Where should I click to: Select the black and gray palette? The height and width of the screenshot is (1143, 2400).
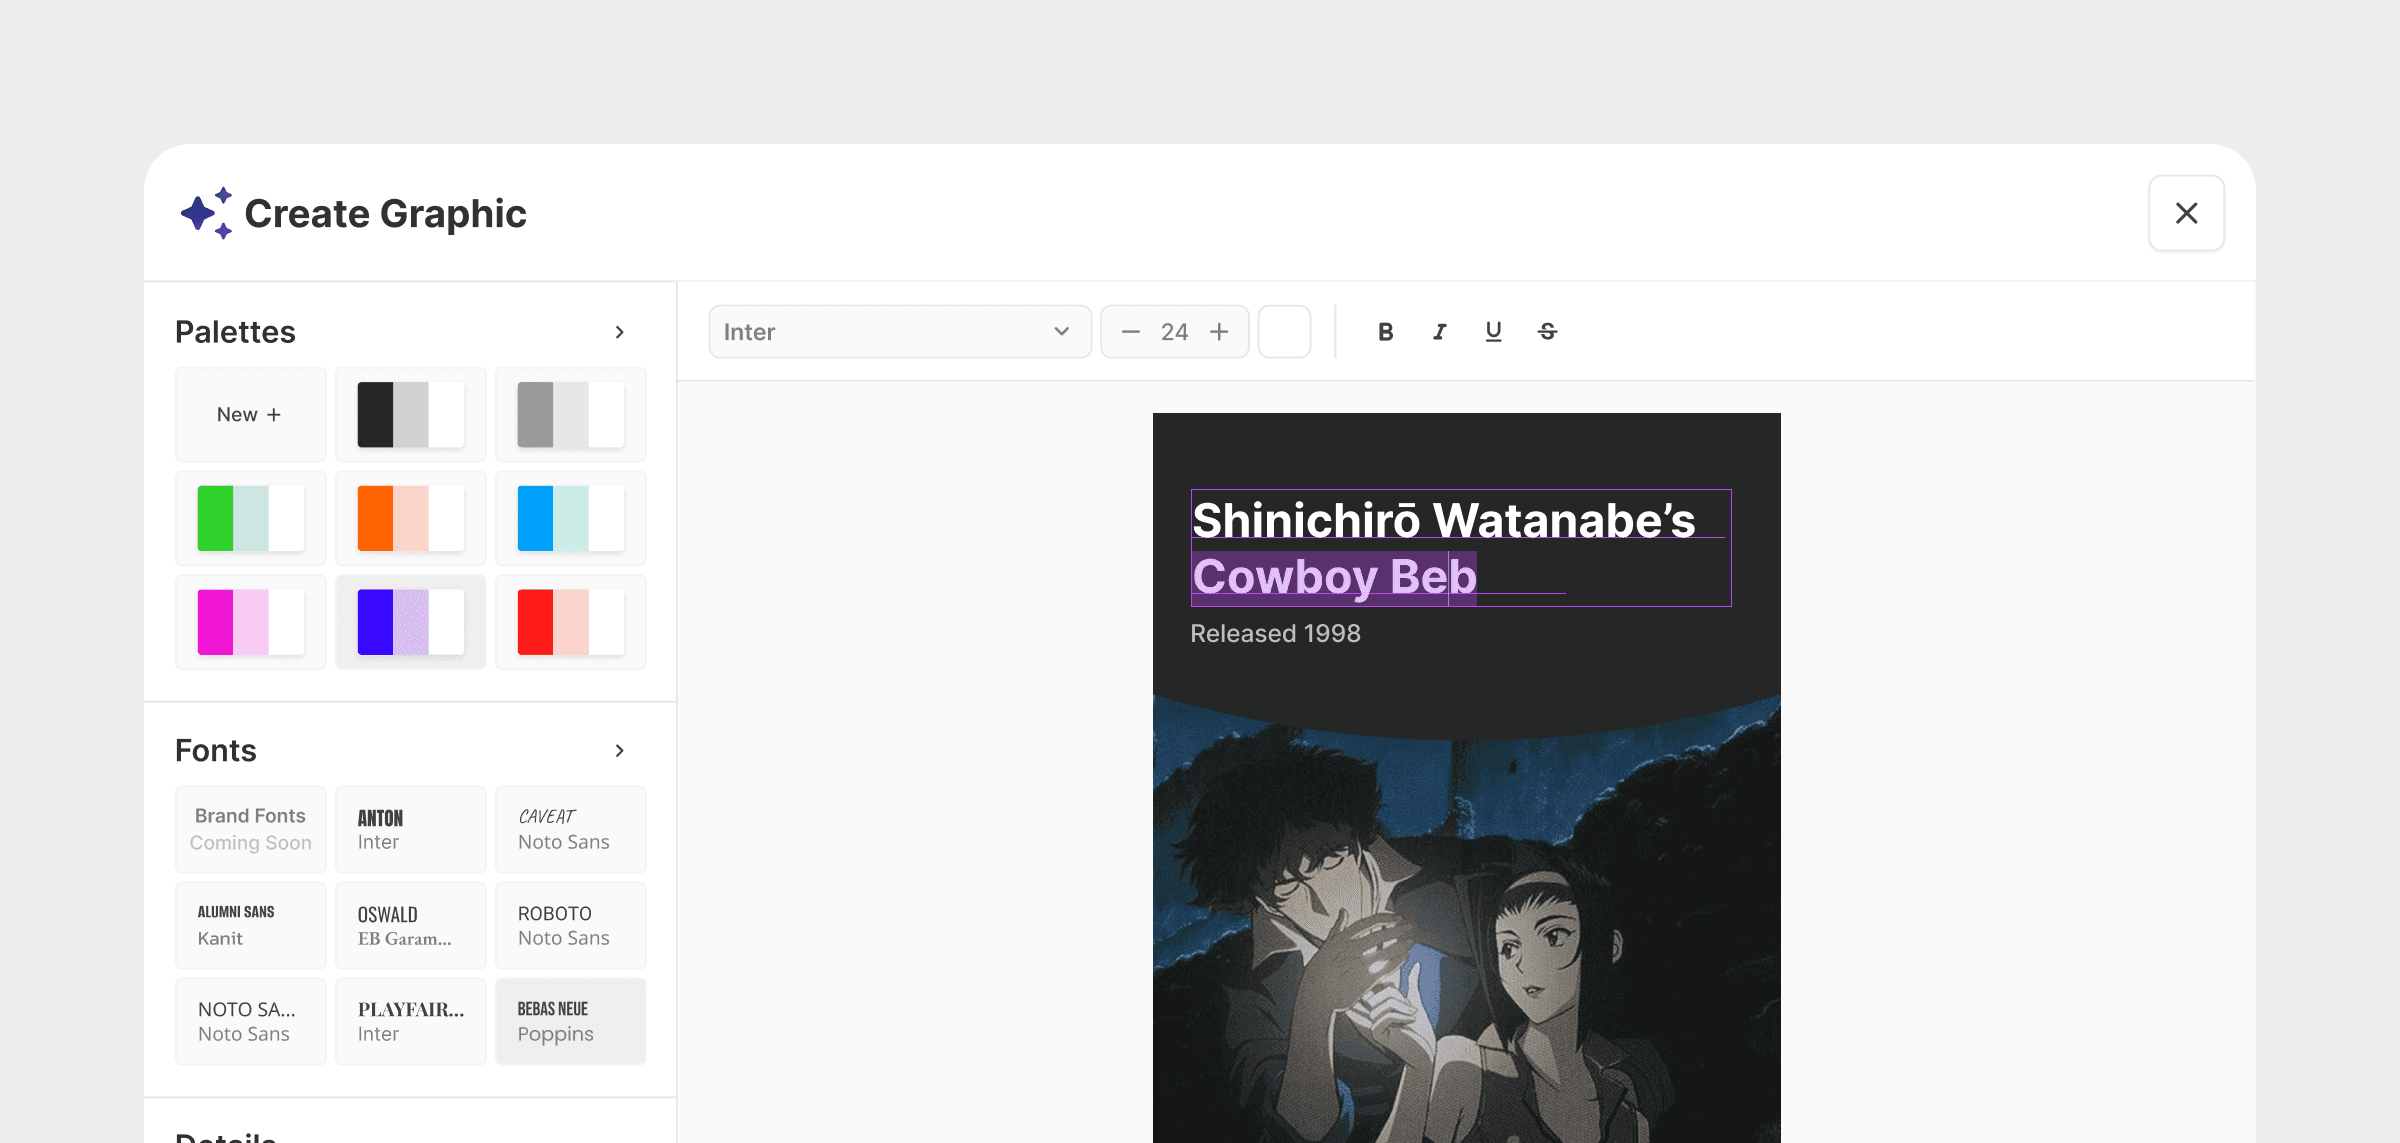click(410, 415)
